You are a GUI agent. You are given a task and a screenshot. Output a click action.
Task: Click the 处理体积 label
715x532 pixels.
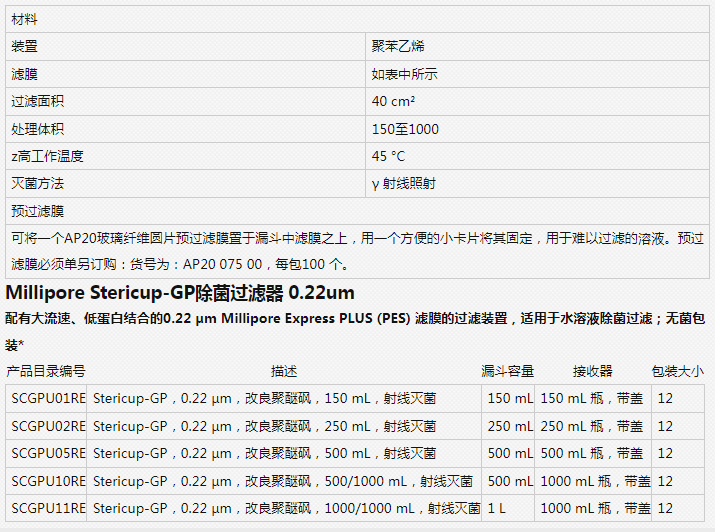37,129
